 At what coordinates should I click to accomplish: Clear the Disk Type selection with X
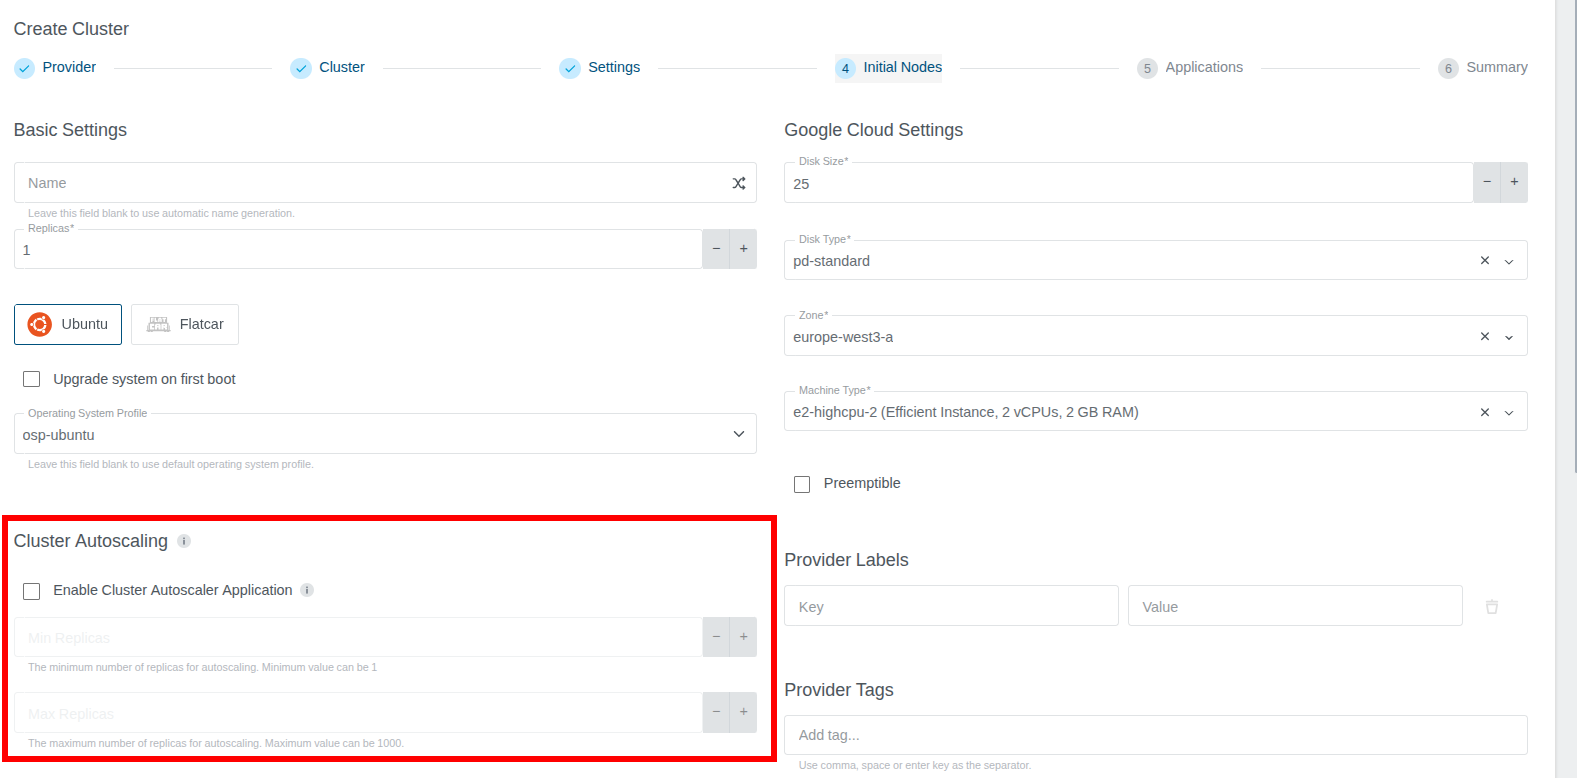1484,260
